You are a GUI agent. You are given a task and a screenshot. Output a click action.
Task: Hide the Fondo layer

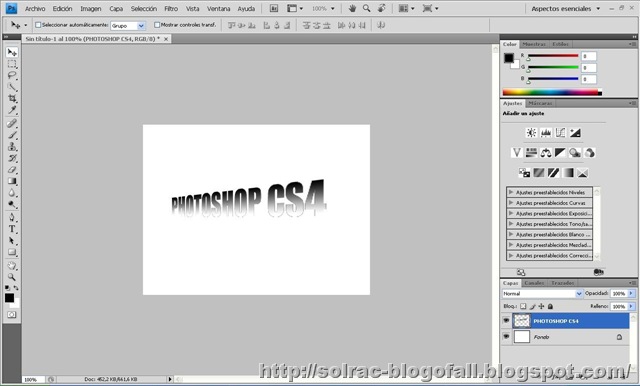click(x=506, y=337)
